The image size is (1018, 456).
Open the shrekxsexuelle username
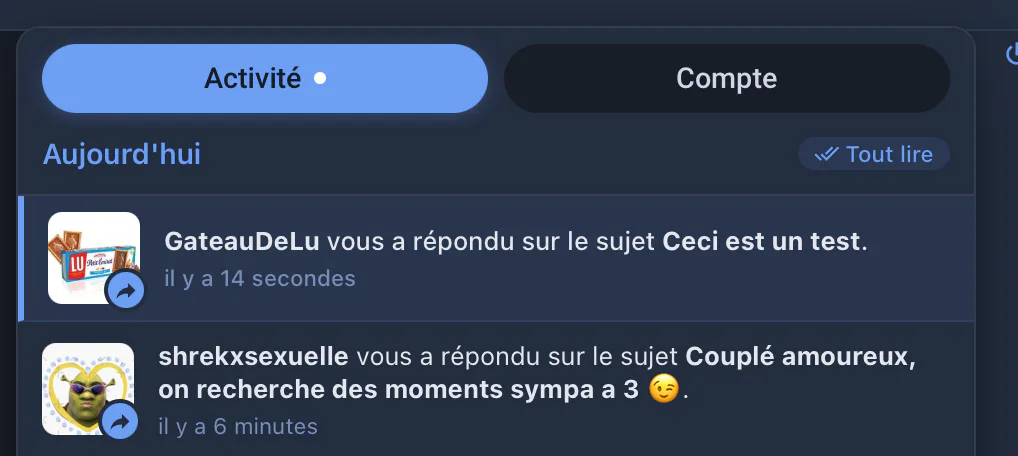[253, 357]
